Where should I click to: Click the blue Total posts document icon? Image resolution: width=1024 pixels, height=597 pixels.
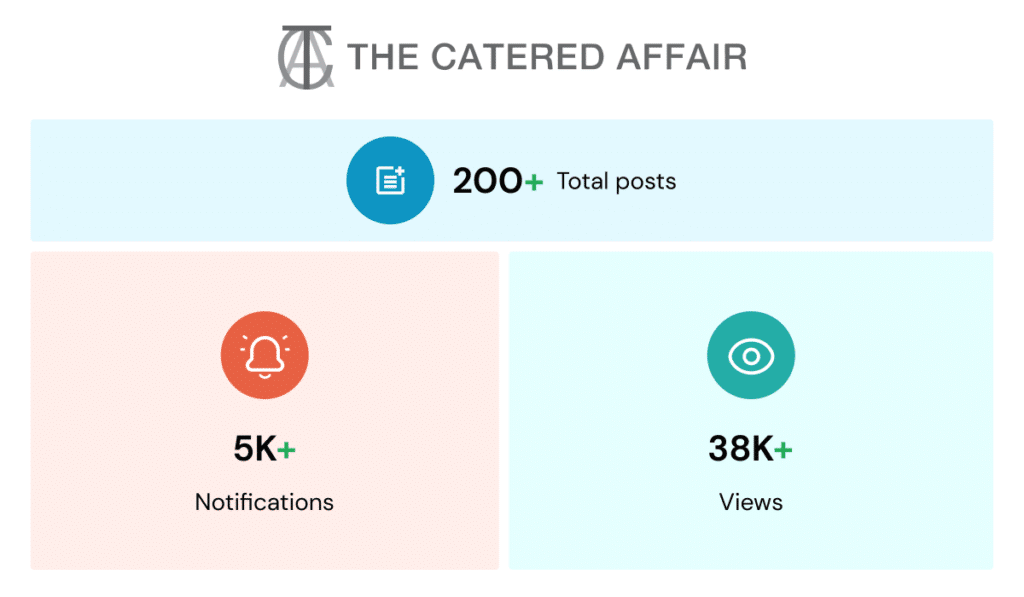click(390, 180)
